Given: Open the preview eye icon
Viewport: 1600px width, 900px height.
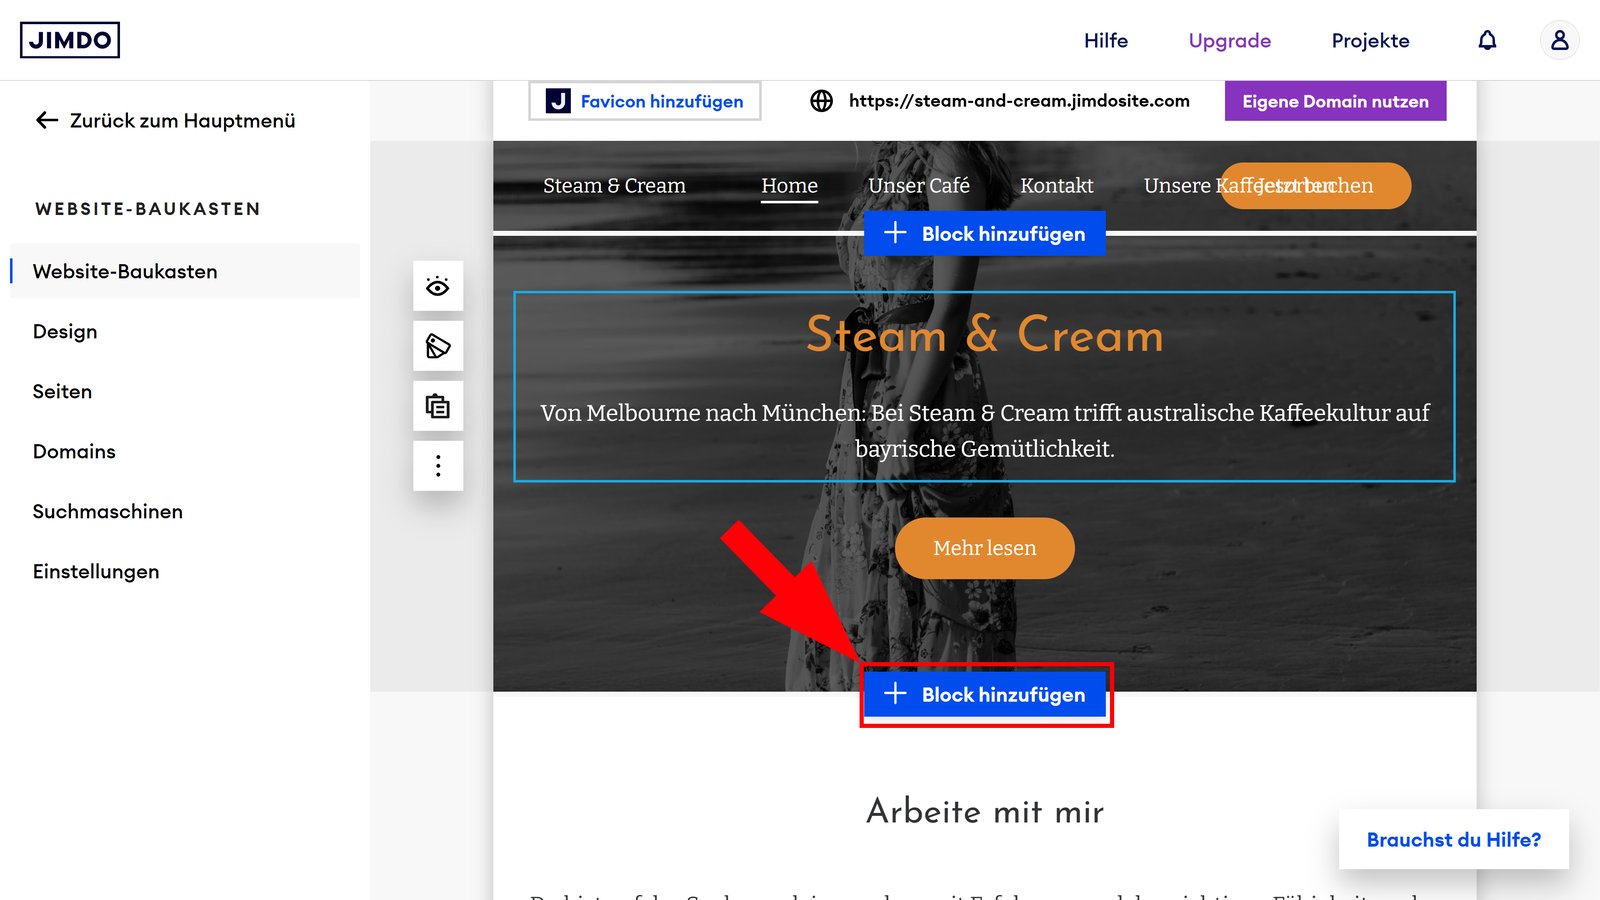Looking at the screenshot, I should pos(438,287).
